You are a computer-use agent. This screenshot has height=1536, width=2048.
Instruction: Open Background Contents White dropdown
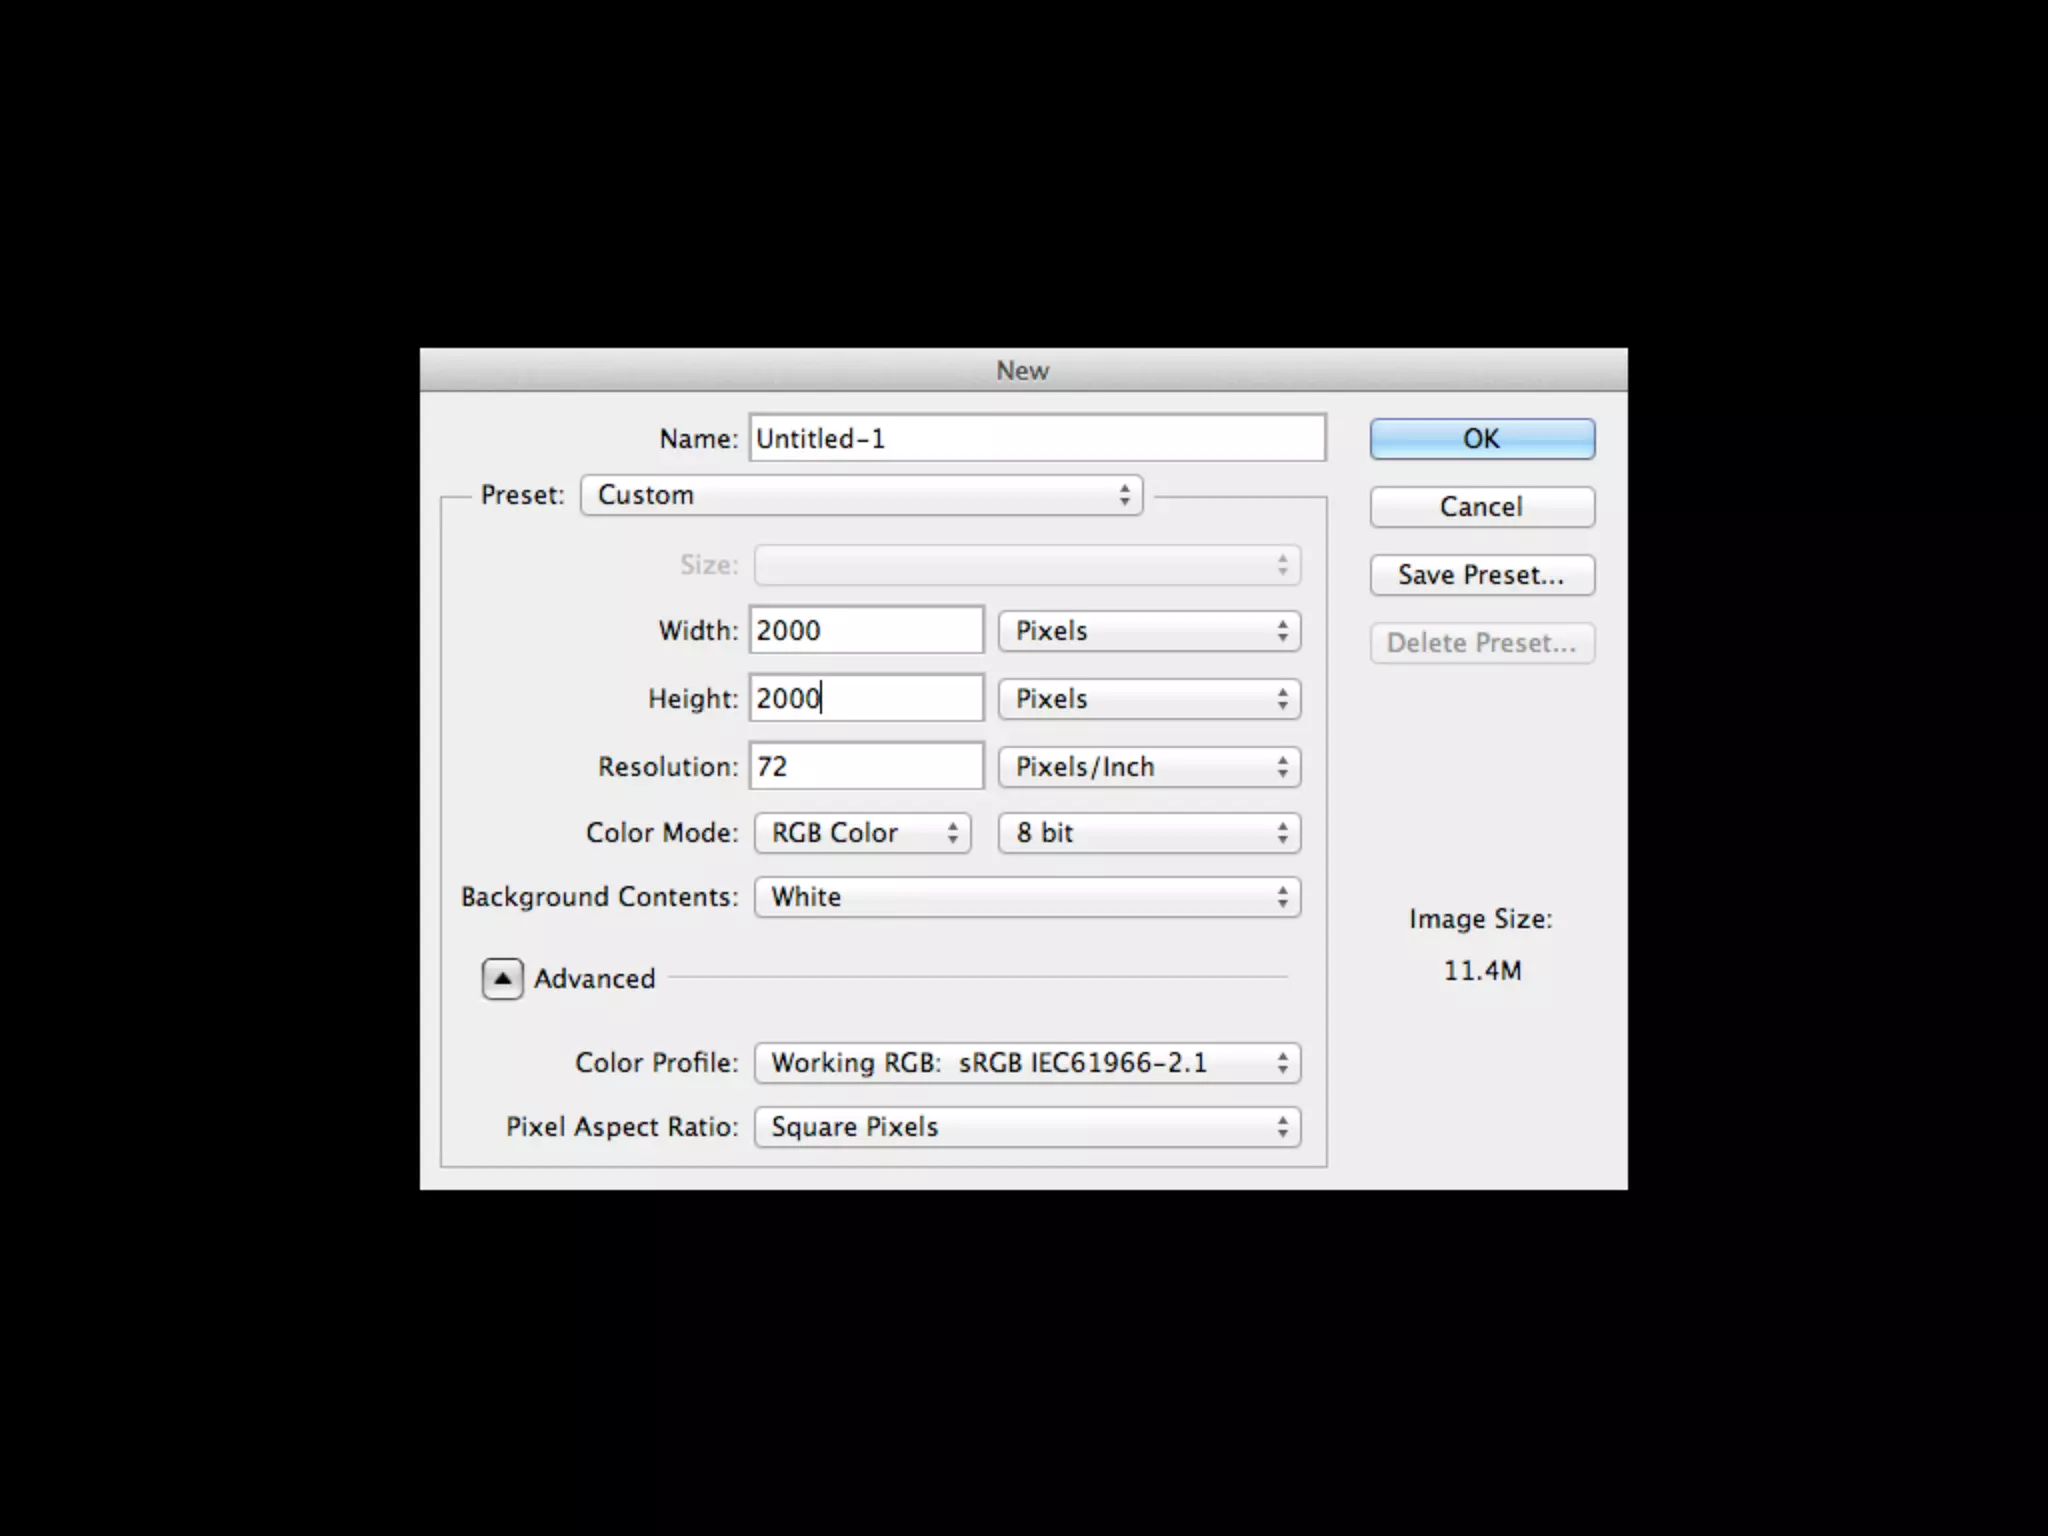coord(1026,897)
